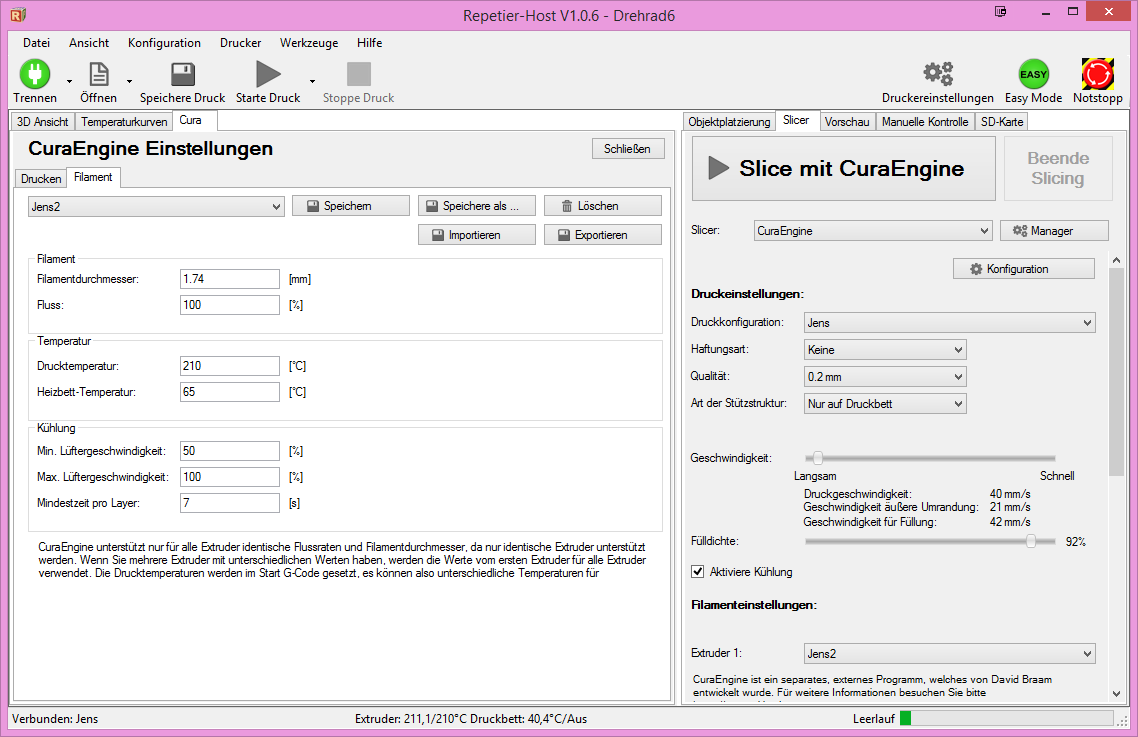Click the Öffnen file icon
The width and height of the screenshot is (1138, 737).
99,74
